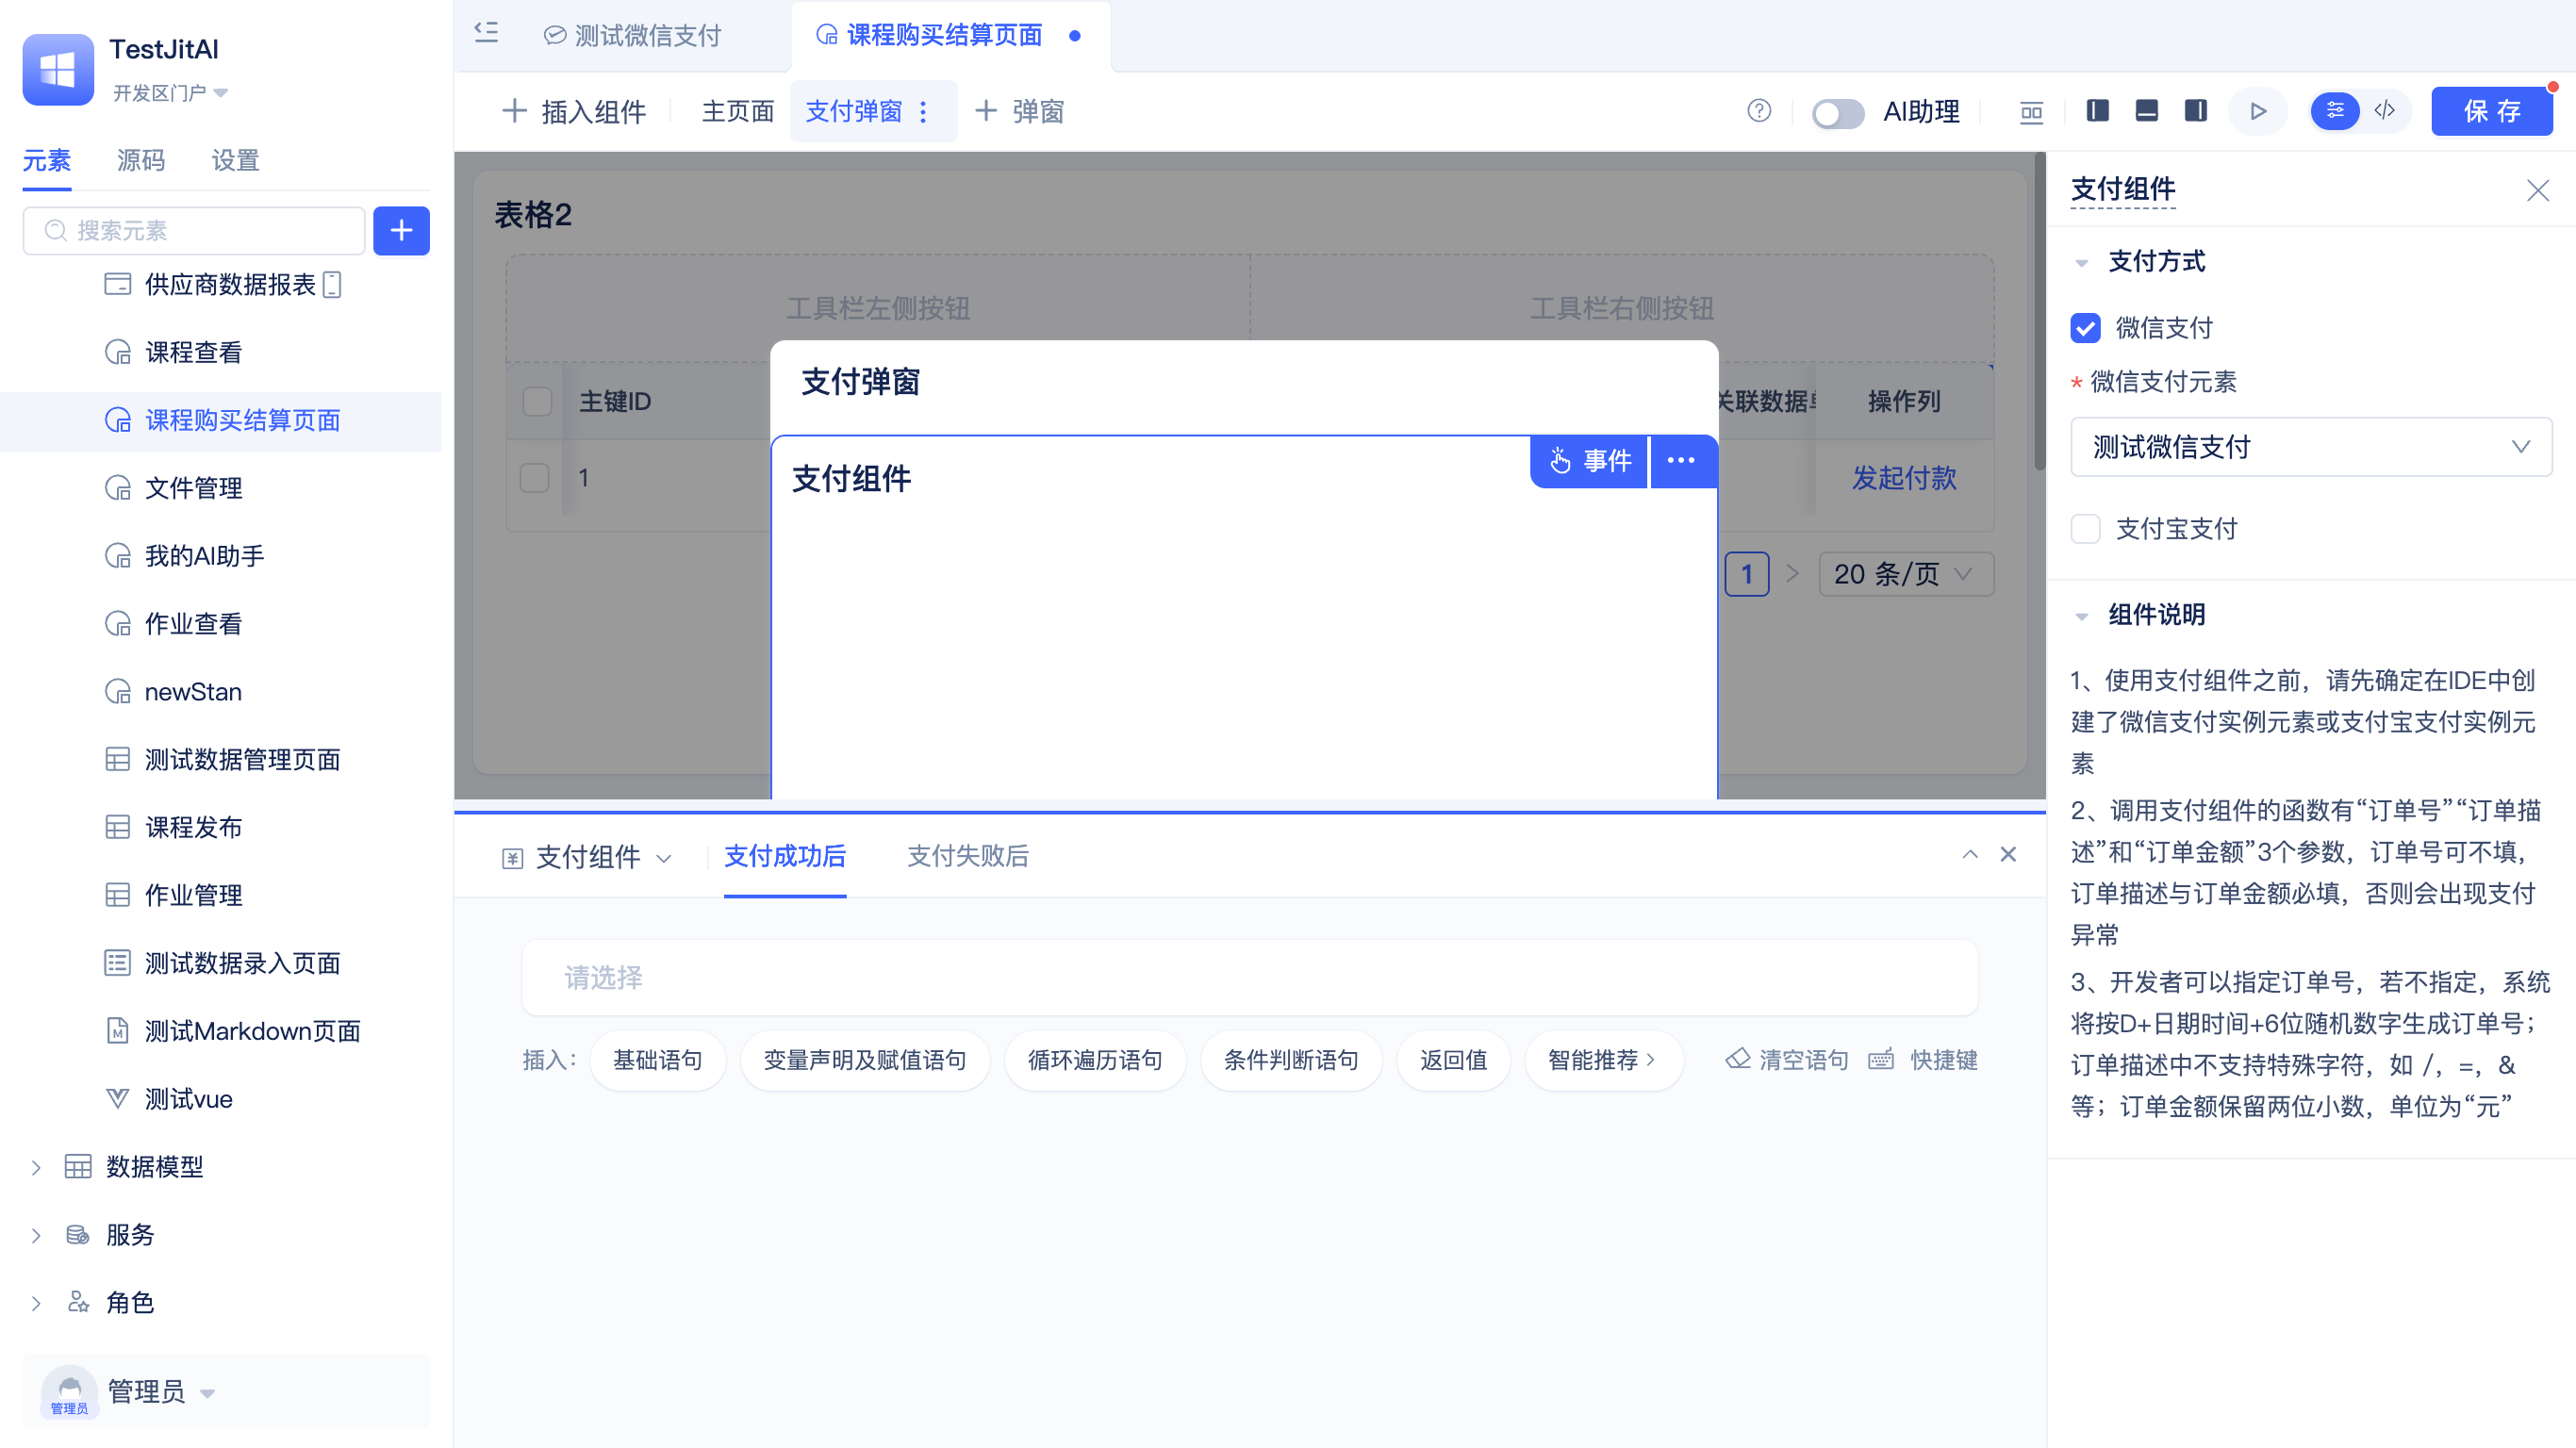2576x1448 pixels.
Task: Collapse the 组件说明 section
Action: pos(2082,616)
